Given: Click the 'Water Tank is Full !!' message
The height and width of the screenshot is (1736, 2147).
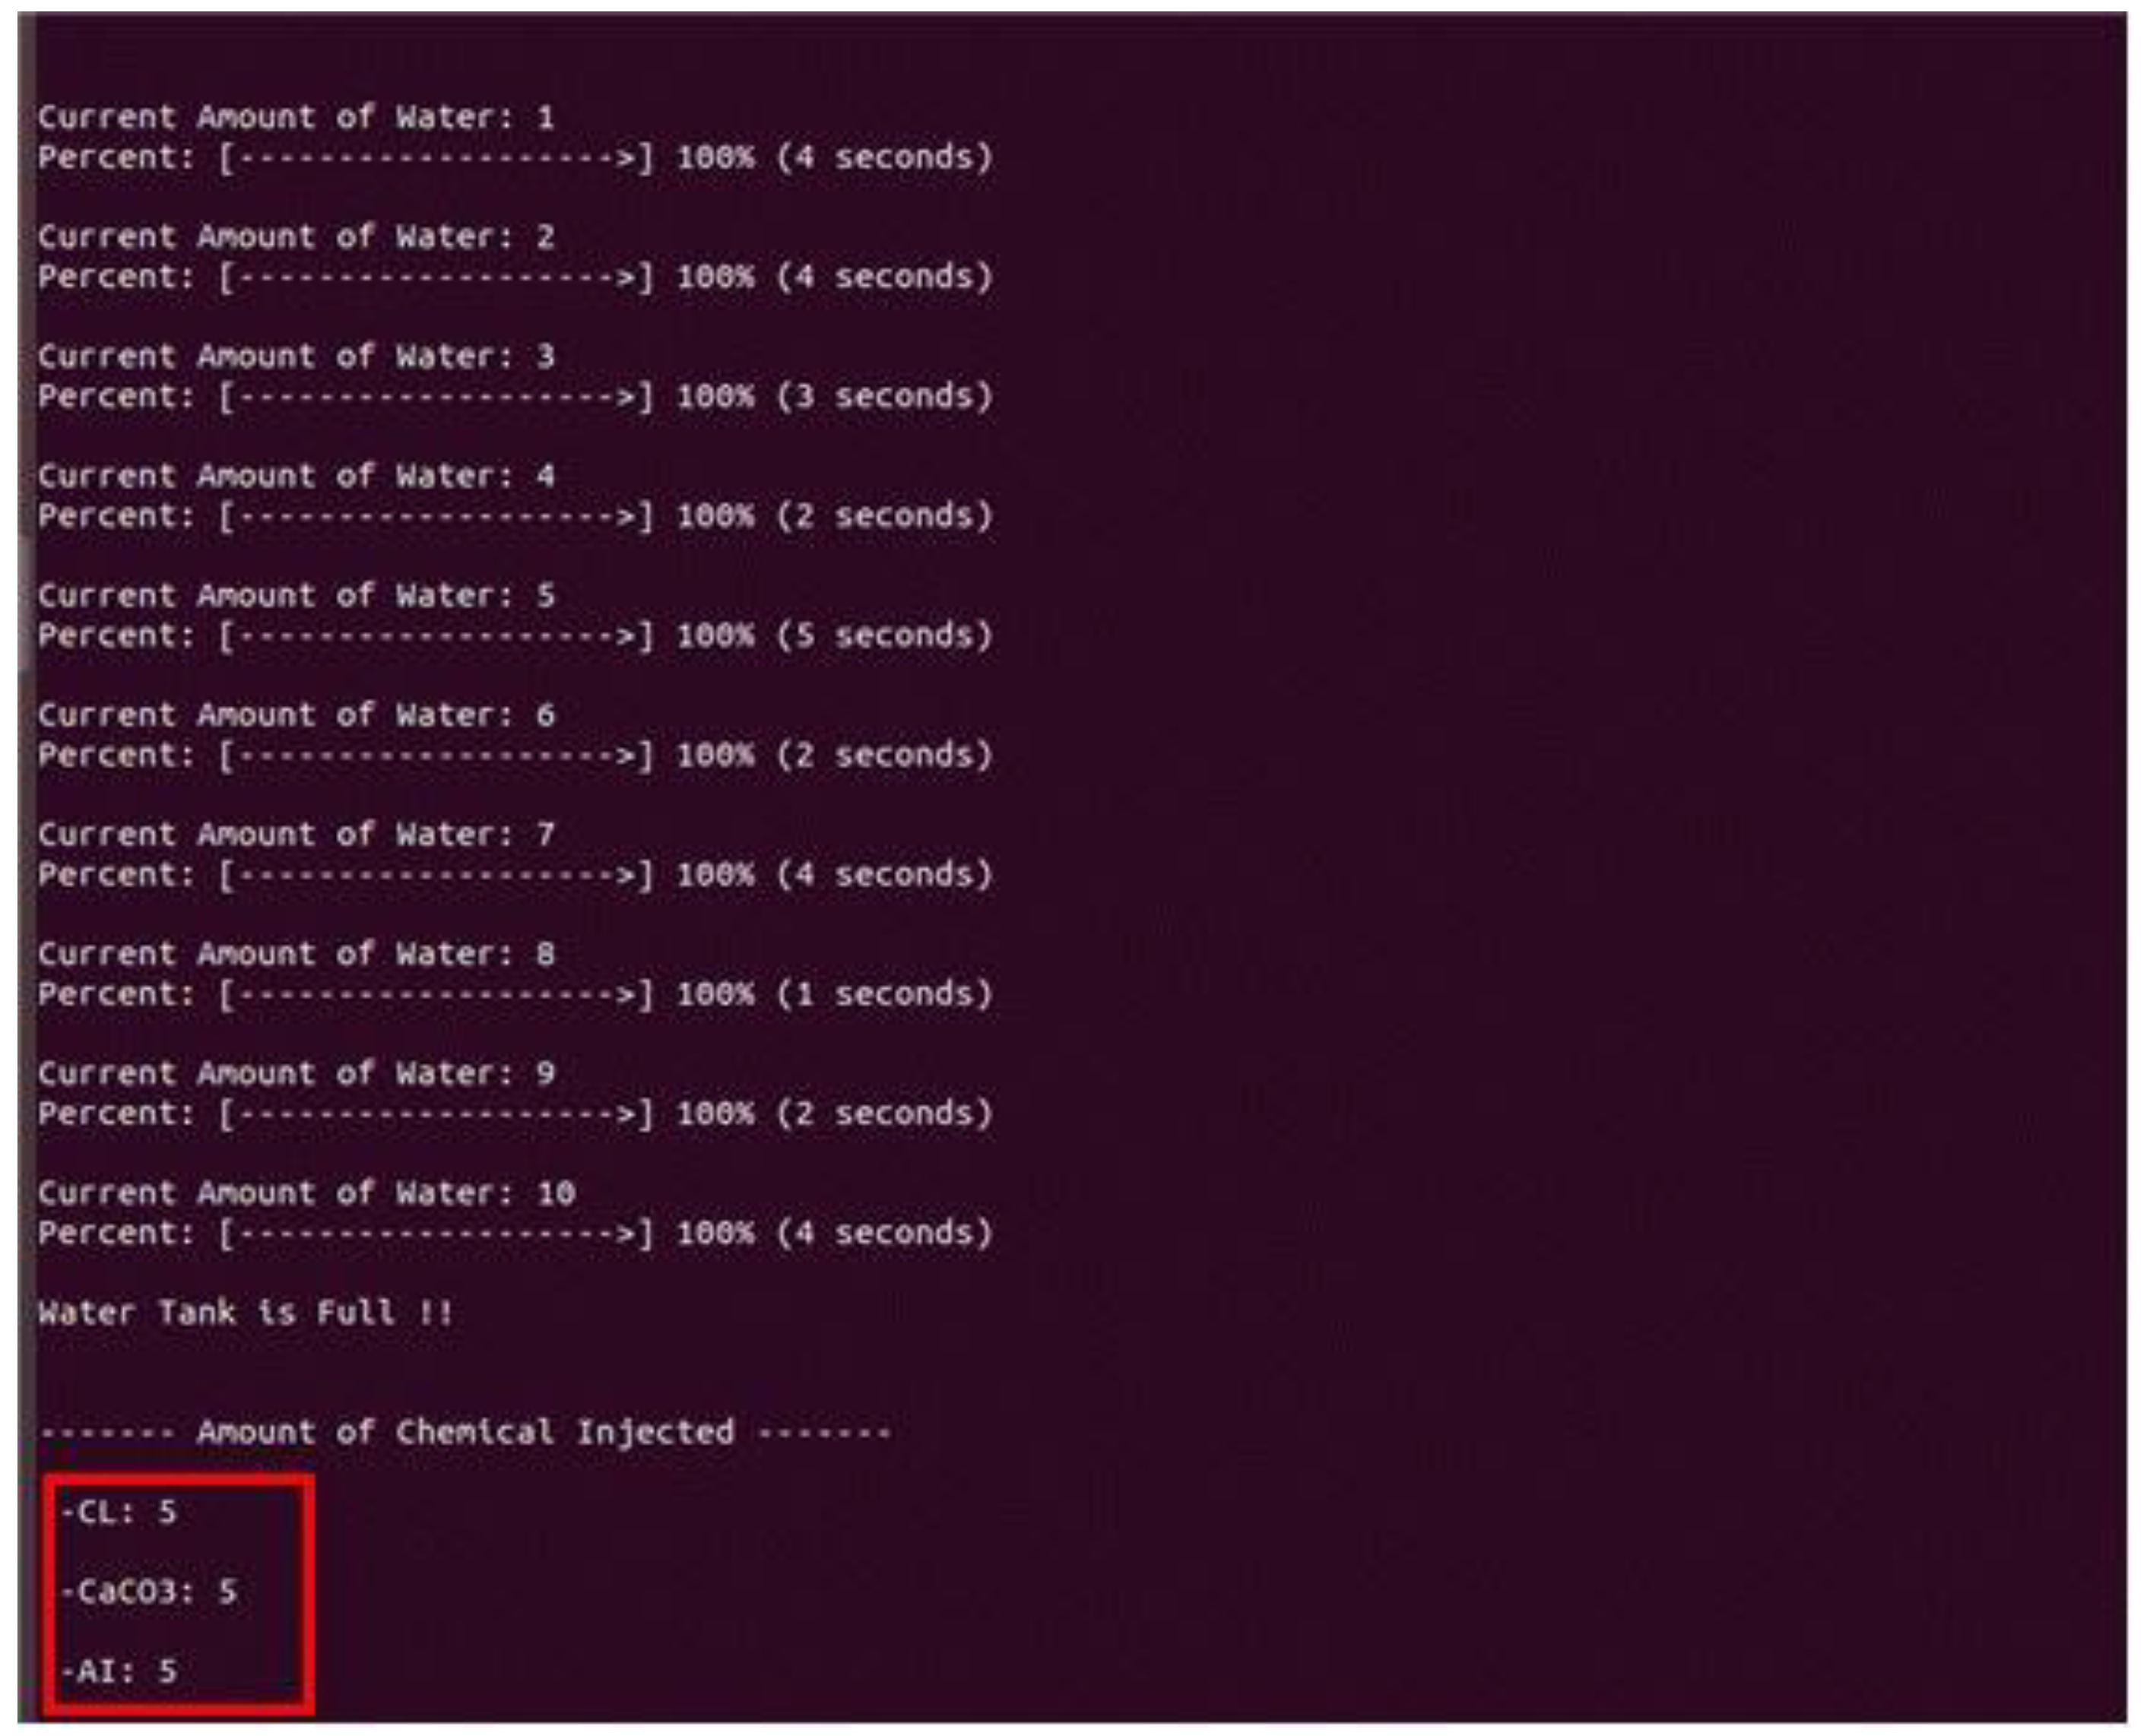Looking at the screenshot, I should click(246, 1313).
